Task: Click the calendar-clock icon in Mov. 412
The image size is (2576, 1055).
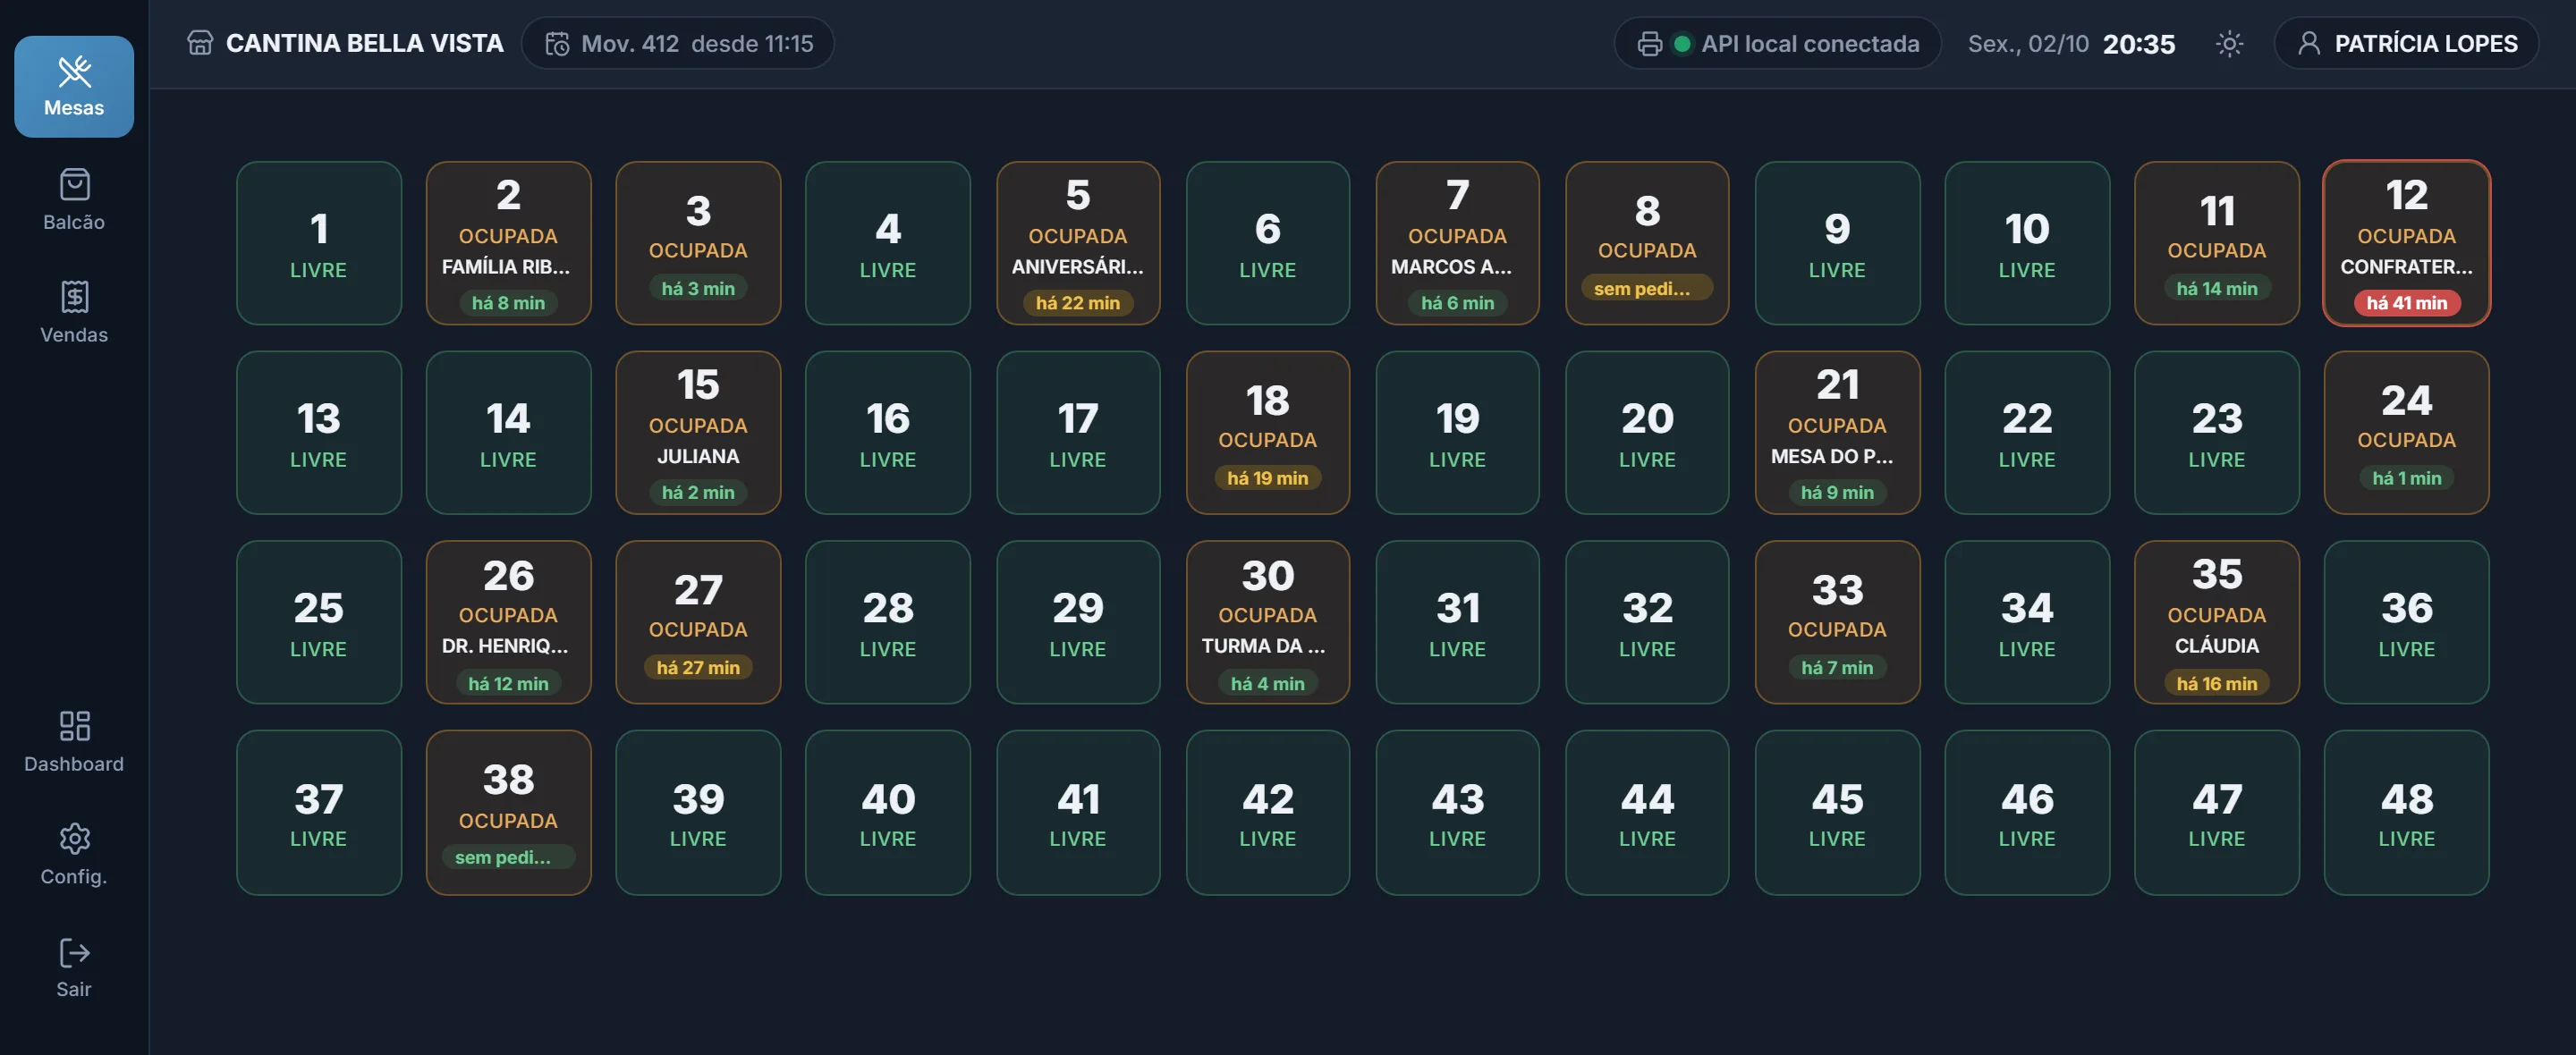Action: pyautogui.click(x=557, y=44)
